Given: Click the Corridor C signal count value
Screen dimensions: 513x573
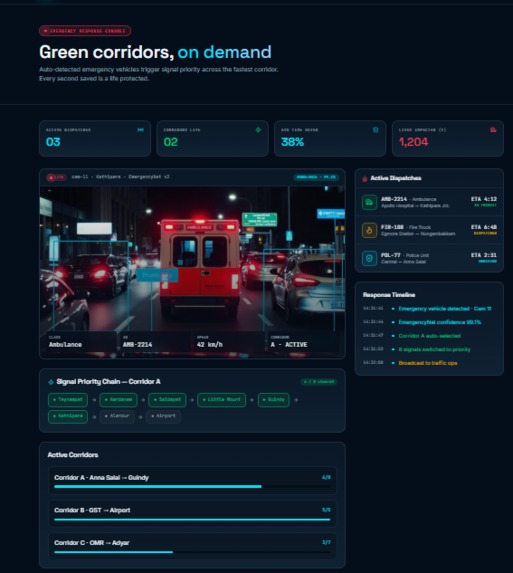Looking at the screenshot, I should [326, 542].
